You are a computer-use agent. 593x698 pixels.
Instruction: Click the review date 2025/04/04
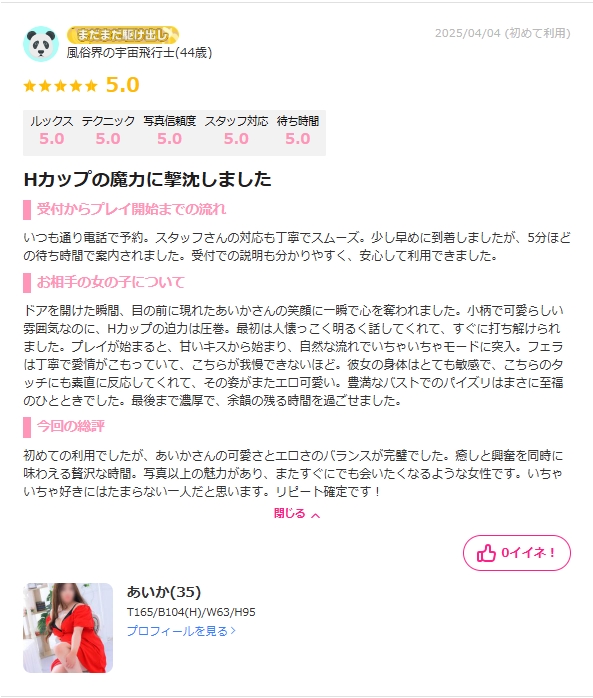(x=467, y=33)
